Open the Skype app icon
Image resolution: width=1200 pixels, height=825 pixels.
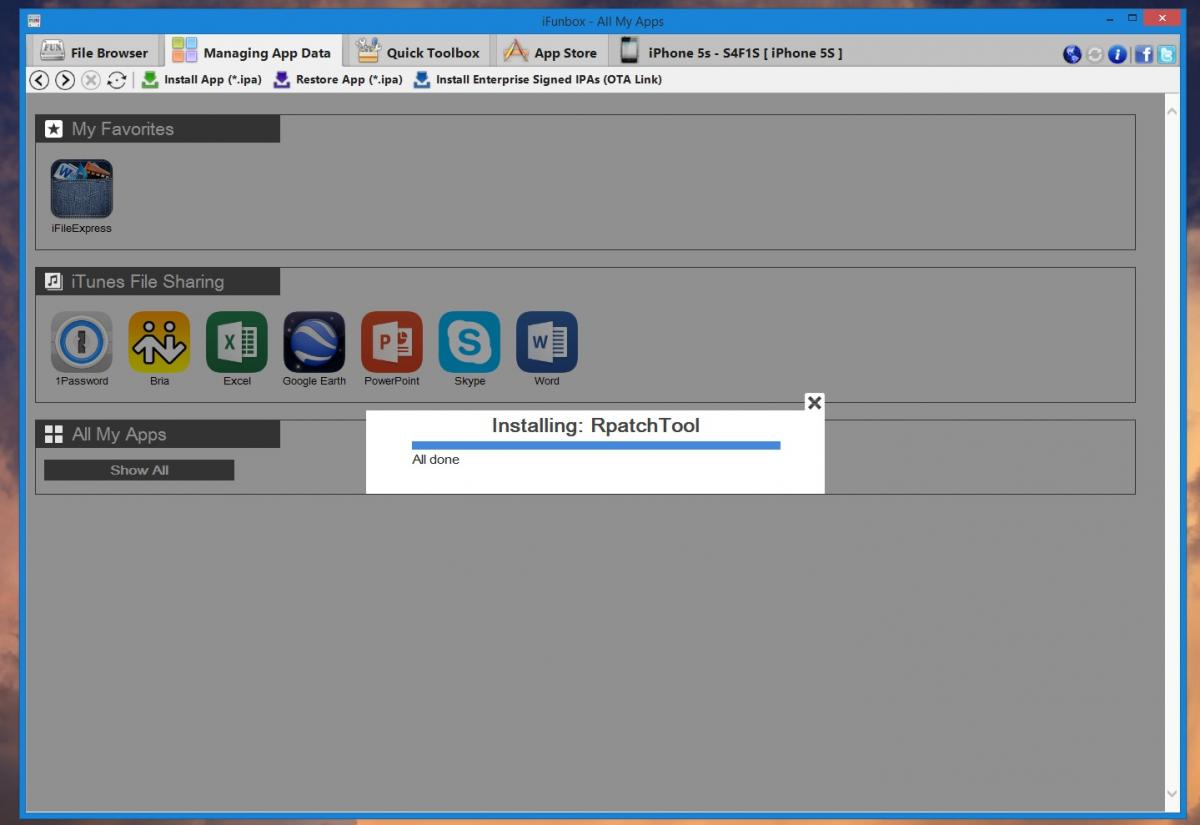[x=469, y=342]
